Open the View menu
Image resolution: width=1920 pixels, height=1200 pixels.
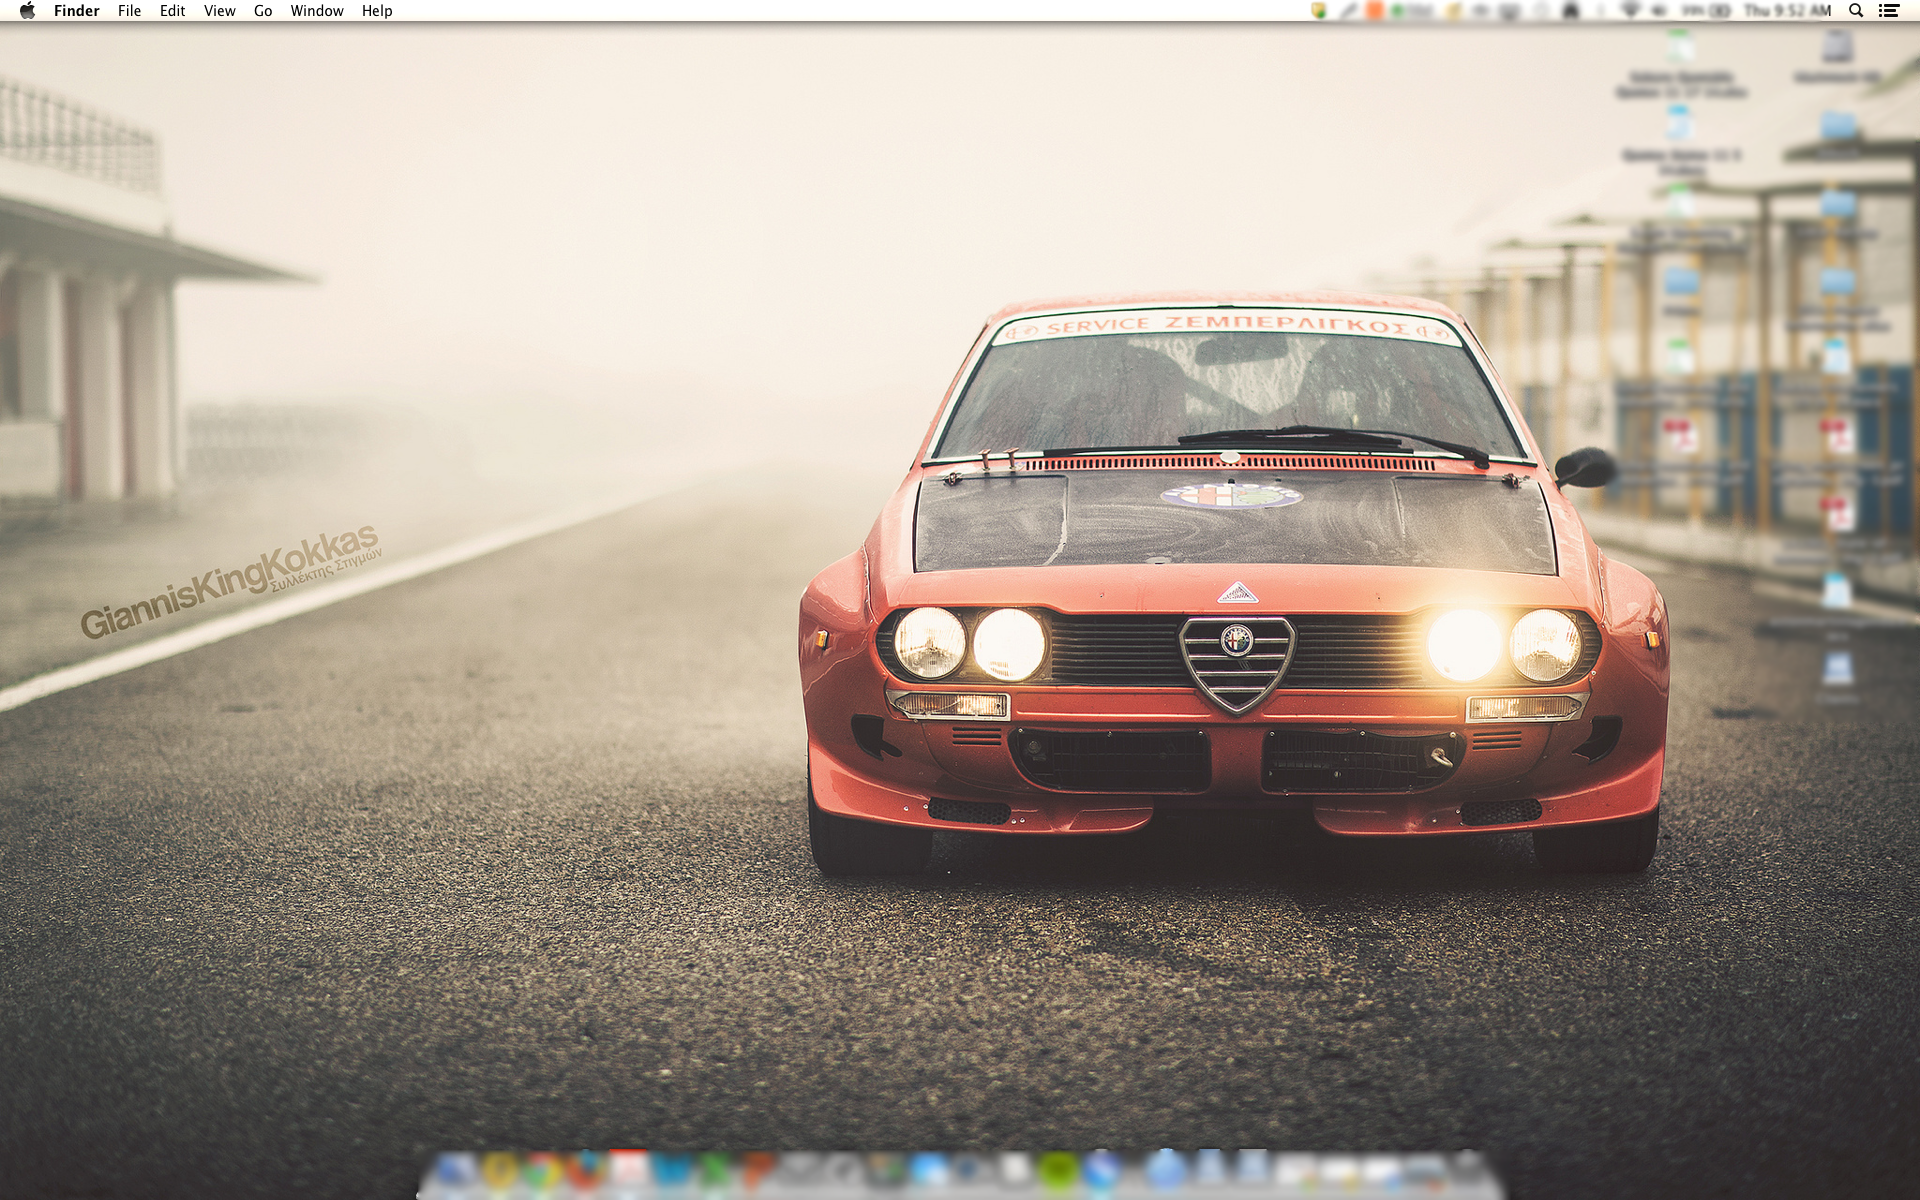pyautogui.click(x=219, y=11)
